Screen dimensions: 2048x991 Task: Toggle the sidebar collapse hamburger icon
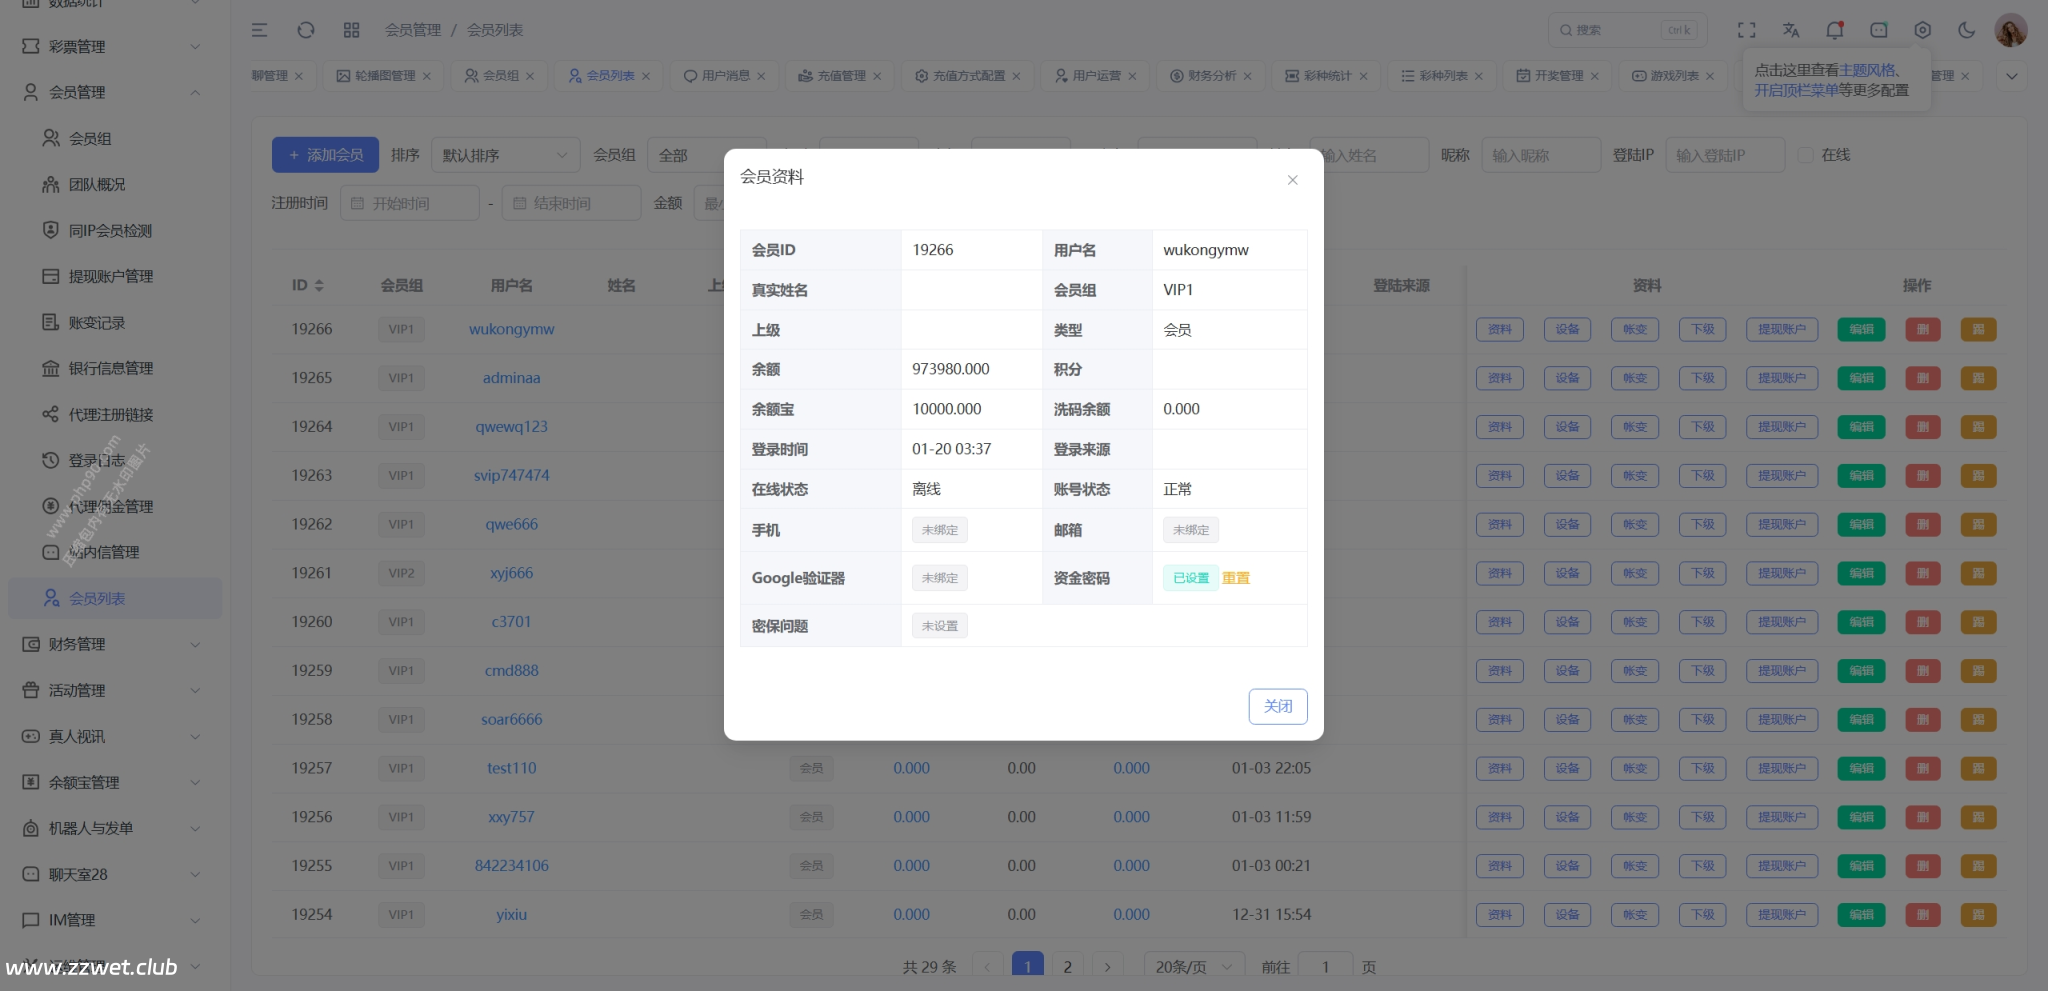coord(259,30)
